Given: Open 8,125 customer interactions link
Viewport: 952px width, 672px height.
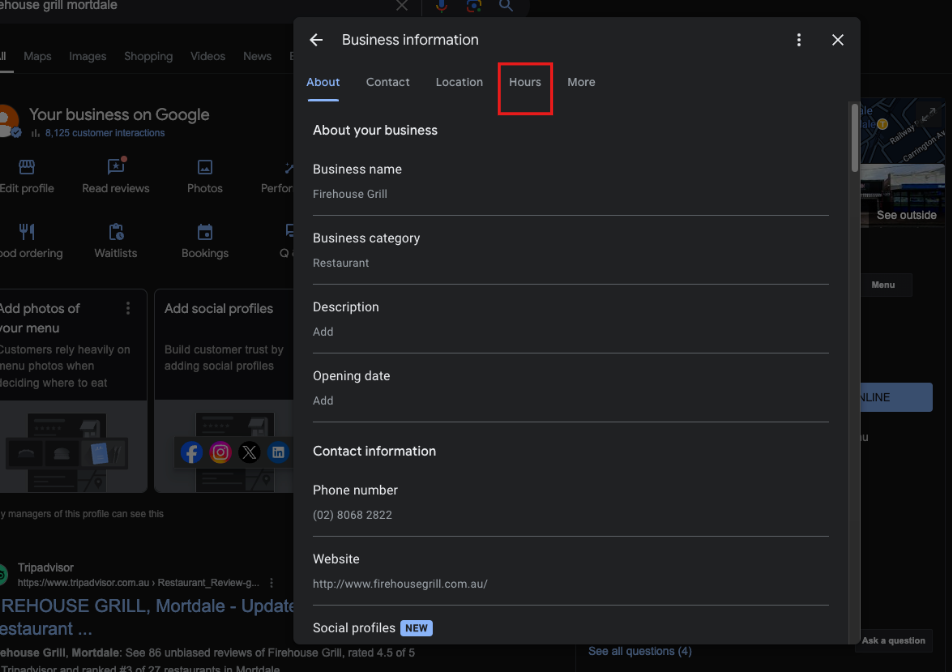Looking at the screenshot, I should click(x=104, y=133).
